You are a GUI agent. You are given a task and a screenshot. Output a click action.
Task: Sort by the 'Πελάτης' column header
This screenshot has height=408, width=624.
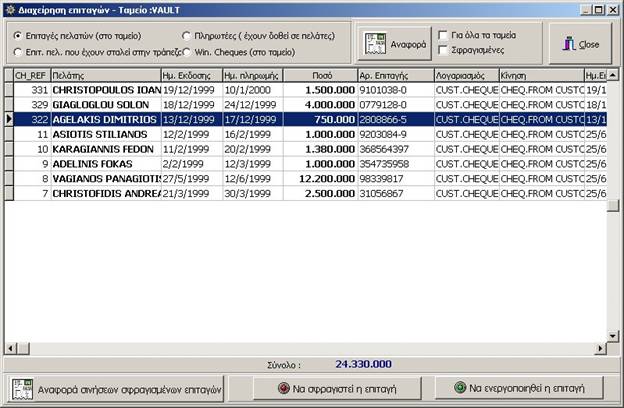coord(104,75)
